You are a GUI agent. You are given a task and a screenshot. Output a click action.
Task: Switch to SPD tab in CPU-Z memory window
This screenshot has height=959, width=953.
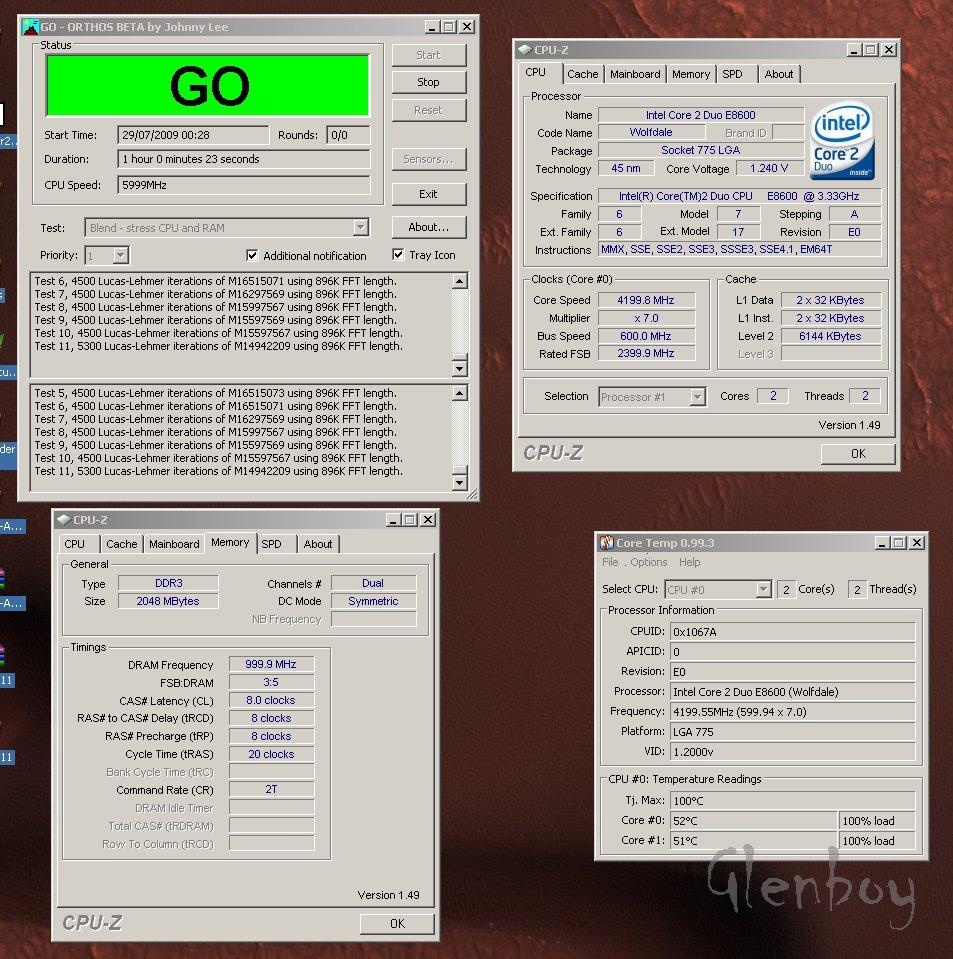tap(271, 544)
